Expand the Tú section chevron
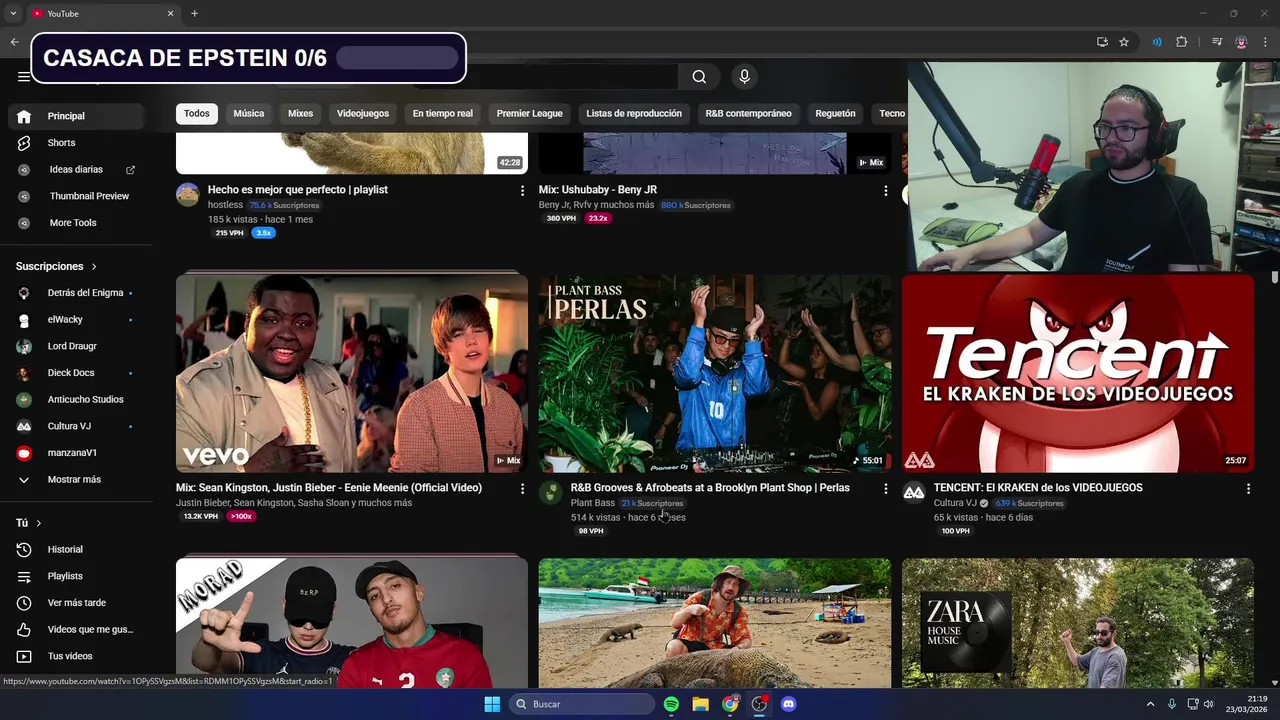Image resolution: width=1280 pixels, height=720 pixels. 39,523
